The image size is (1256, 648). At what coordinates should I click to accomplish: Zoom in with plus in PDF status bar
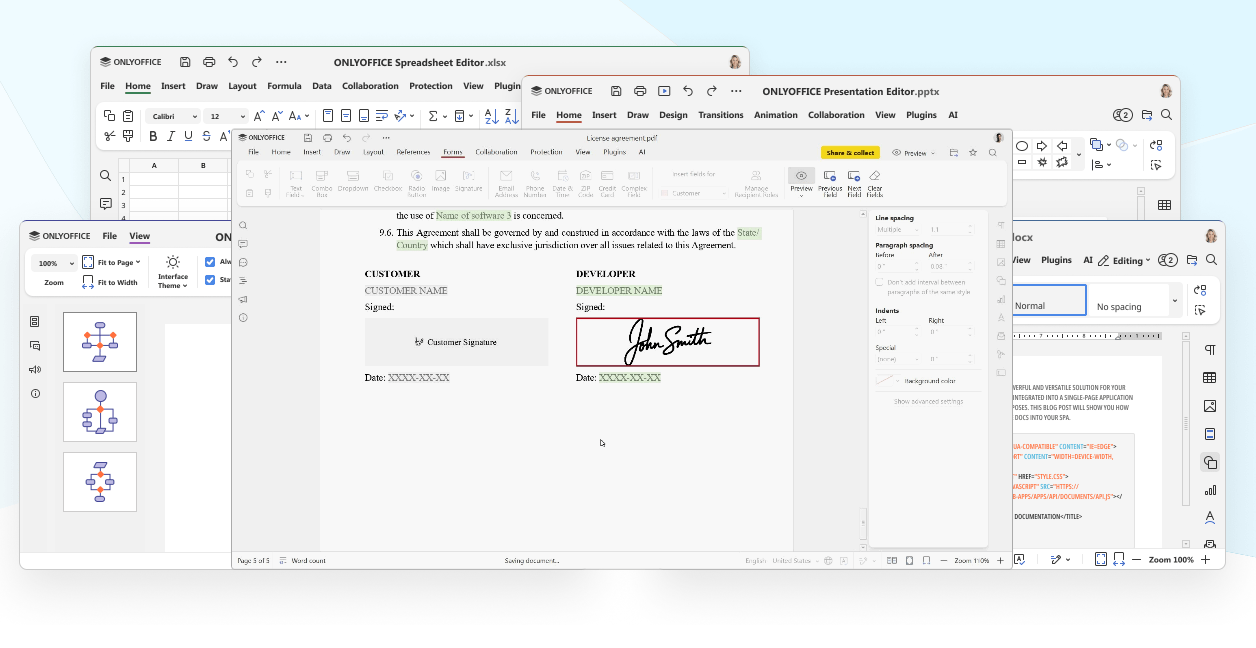click(x=1000, y=561)
